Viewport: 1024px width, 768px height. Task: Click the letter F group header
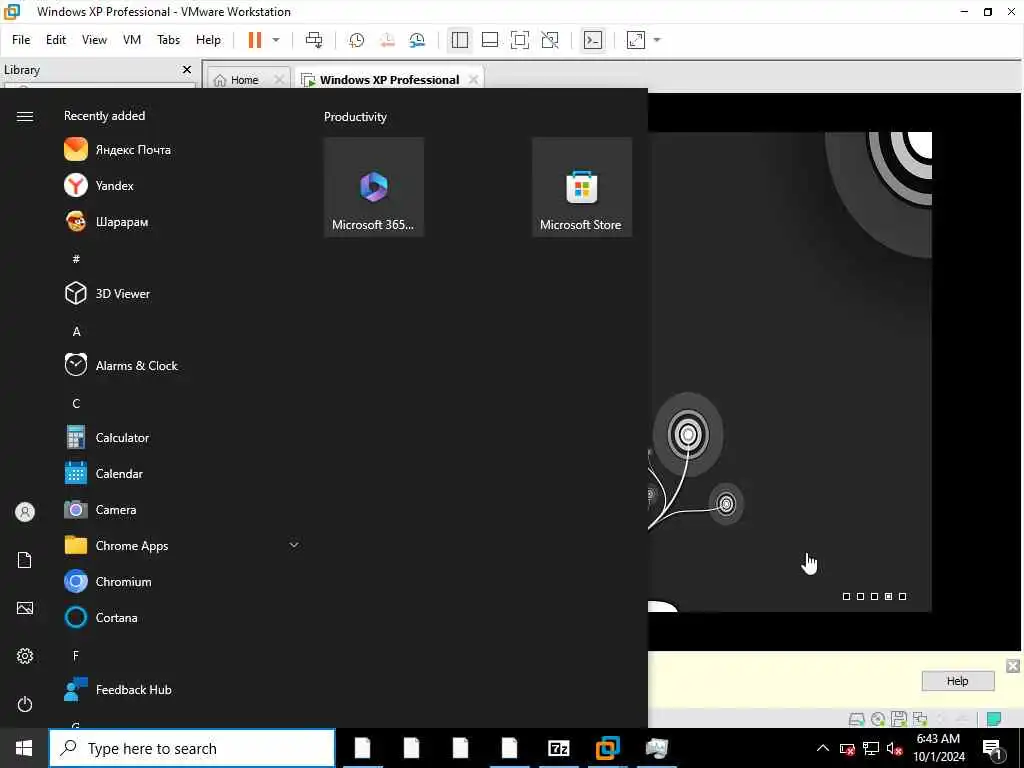[x=76, y=655]
